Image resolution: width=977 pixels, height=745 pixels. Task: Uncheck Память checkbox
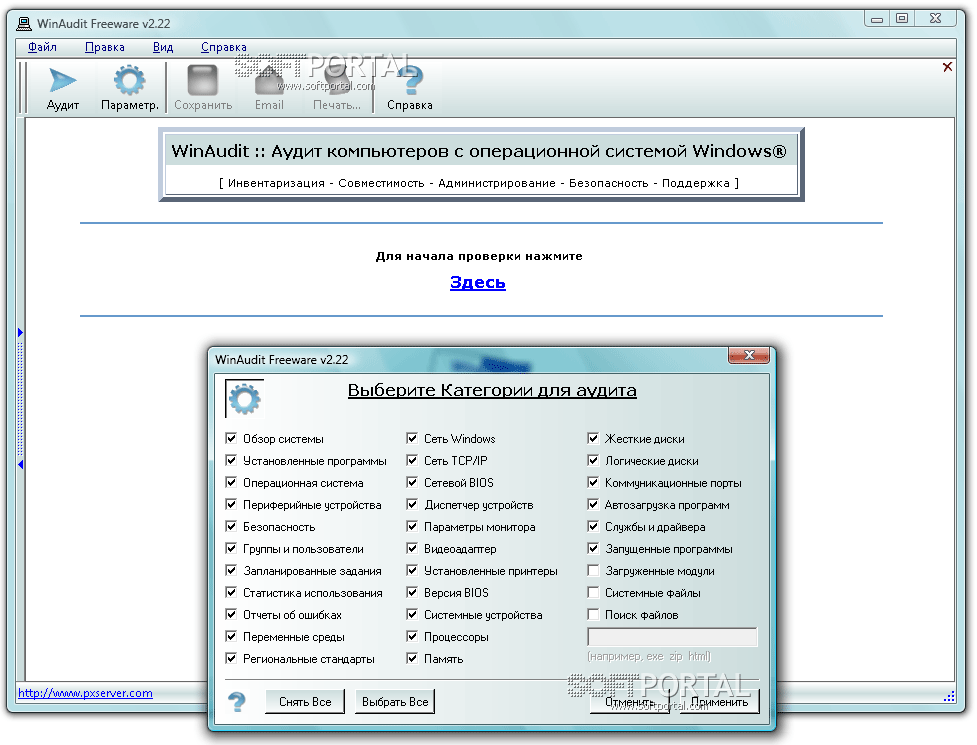412,658
